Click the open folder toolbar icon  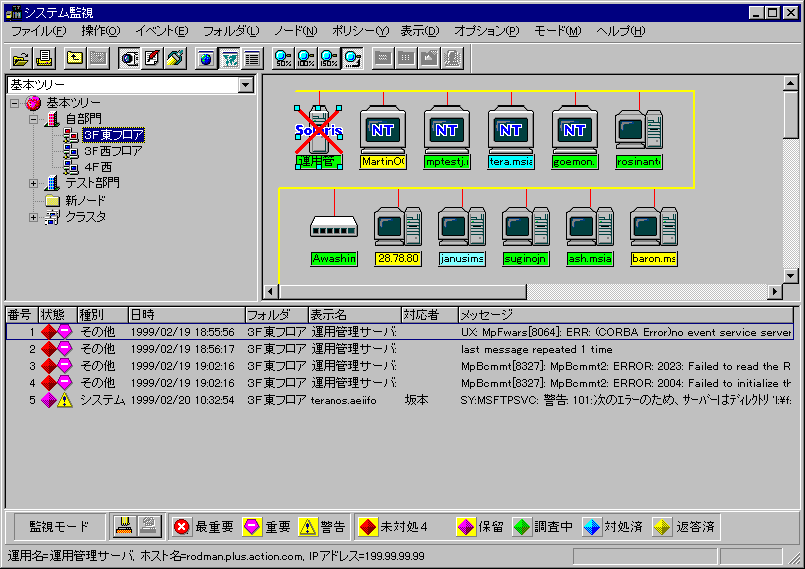(21, 59)
